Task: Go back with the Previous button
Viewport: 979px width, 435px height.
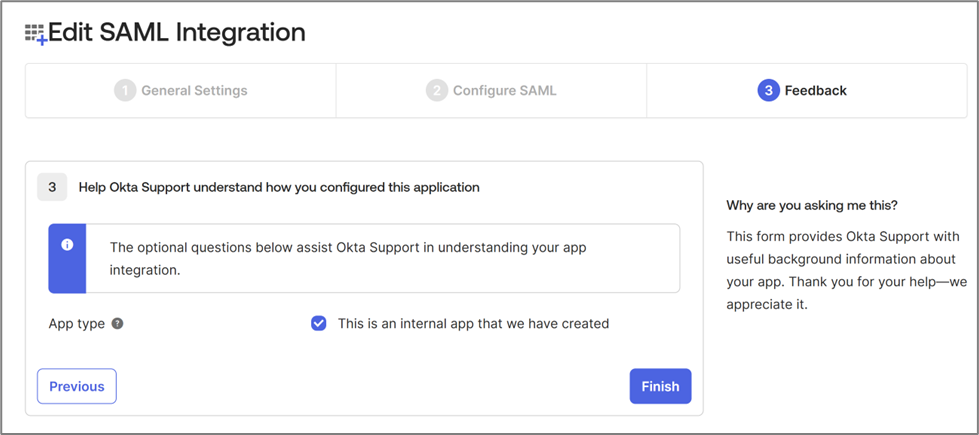Action: click(x=77, y=386)
